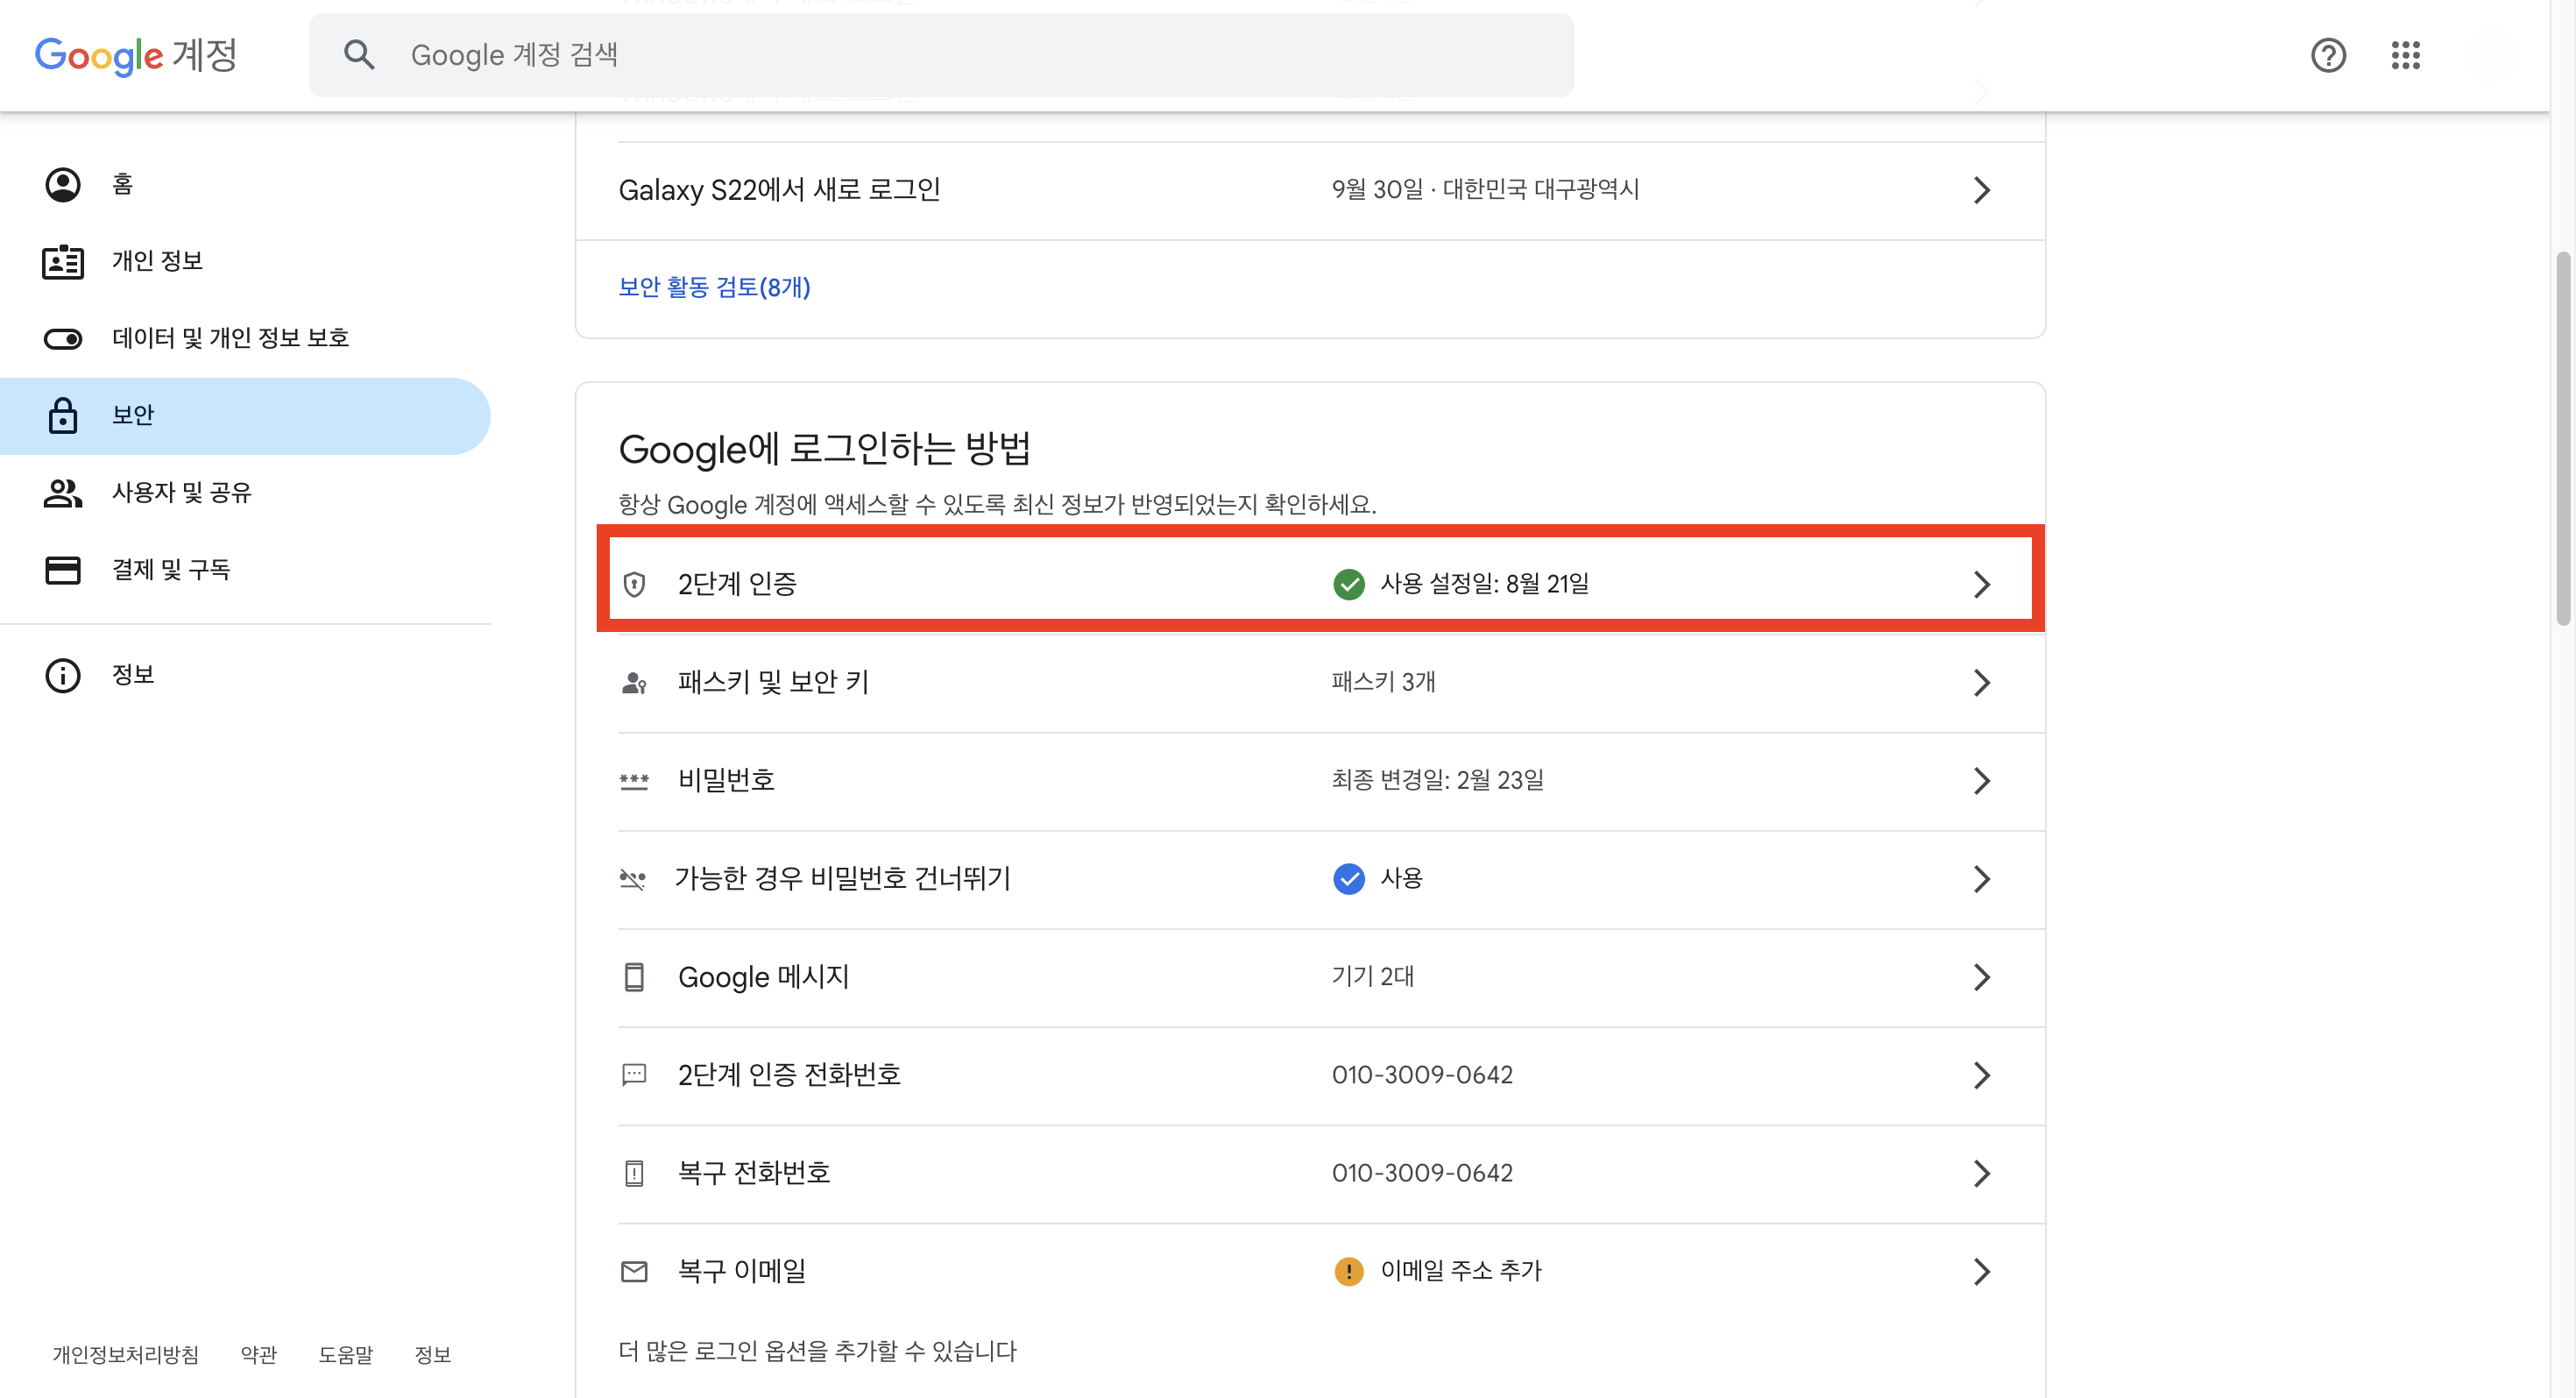Viewport: 2576px width, 1398px height.
Task: Focus the Google 계정 검색 field
Action: (940, 55)
